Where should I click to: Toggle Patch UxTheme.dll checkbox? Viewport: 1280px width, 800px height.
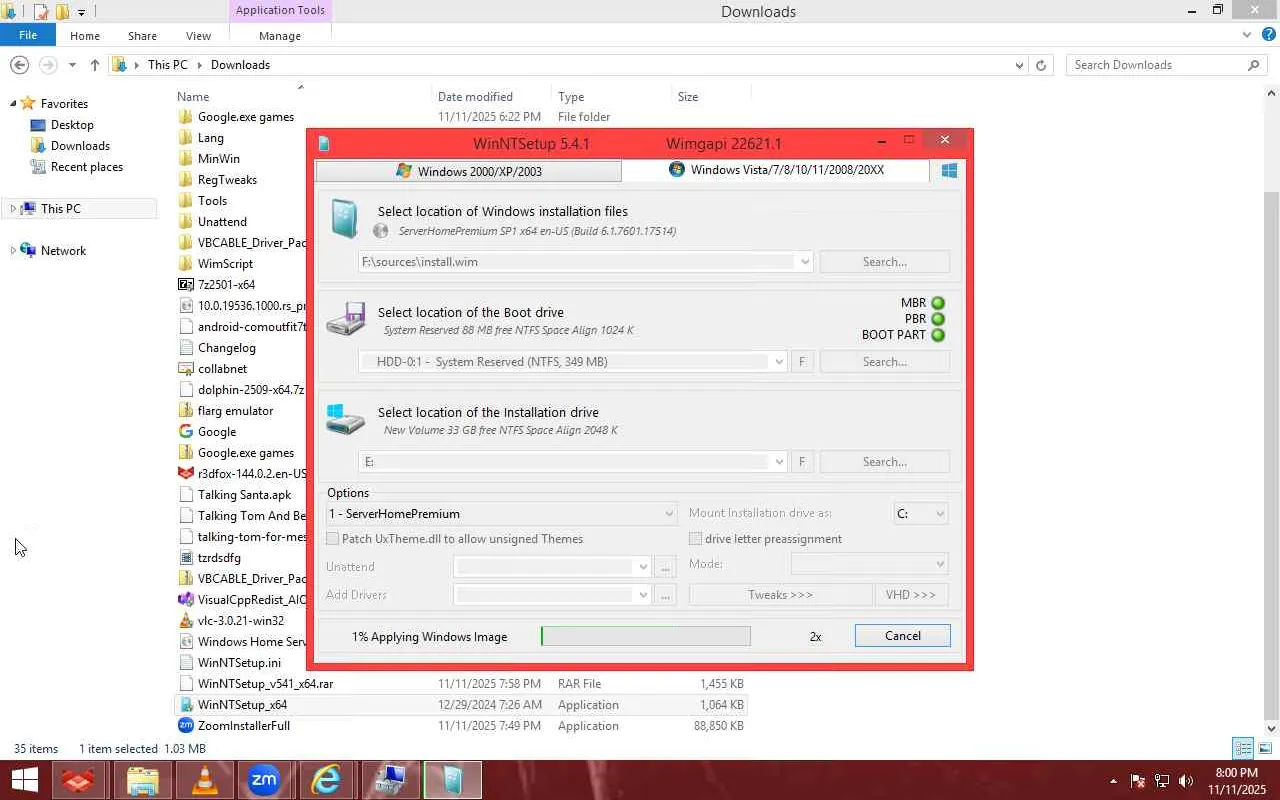pyautogui.click(x=333, y=539)
